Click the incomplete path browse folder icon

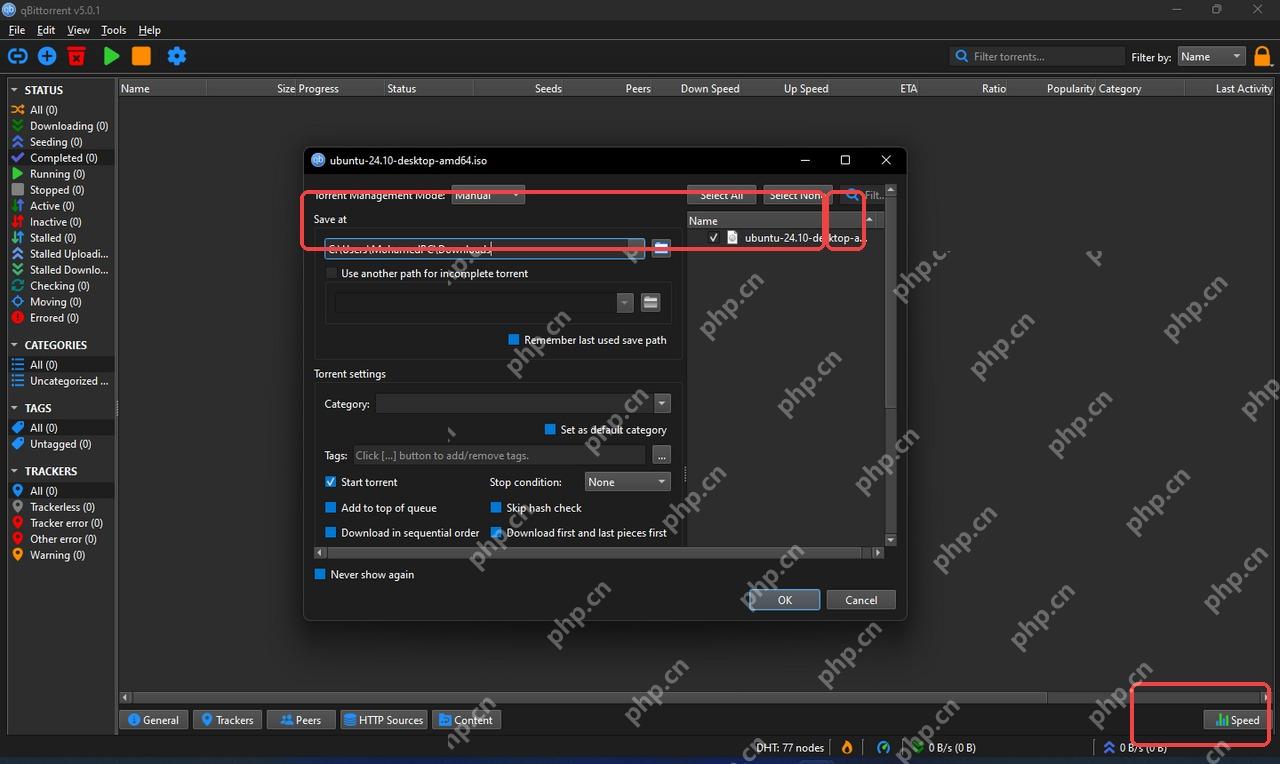tap(651, 302)
